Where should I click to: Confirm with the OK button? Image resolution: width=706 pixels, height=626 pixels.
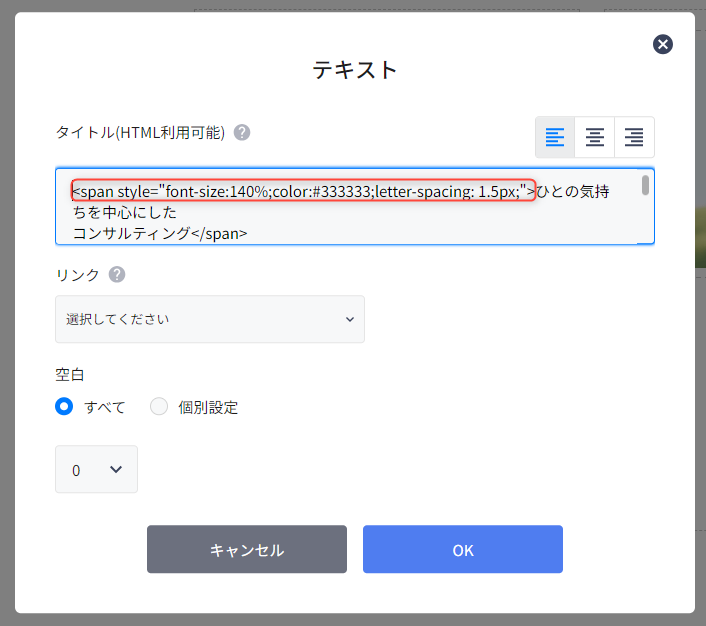coord(463,549)
